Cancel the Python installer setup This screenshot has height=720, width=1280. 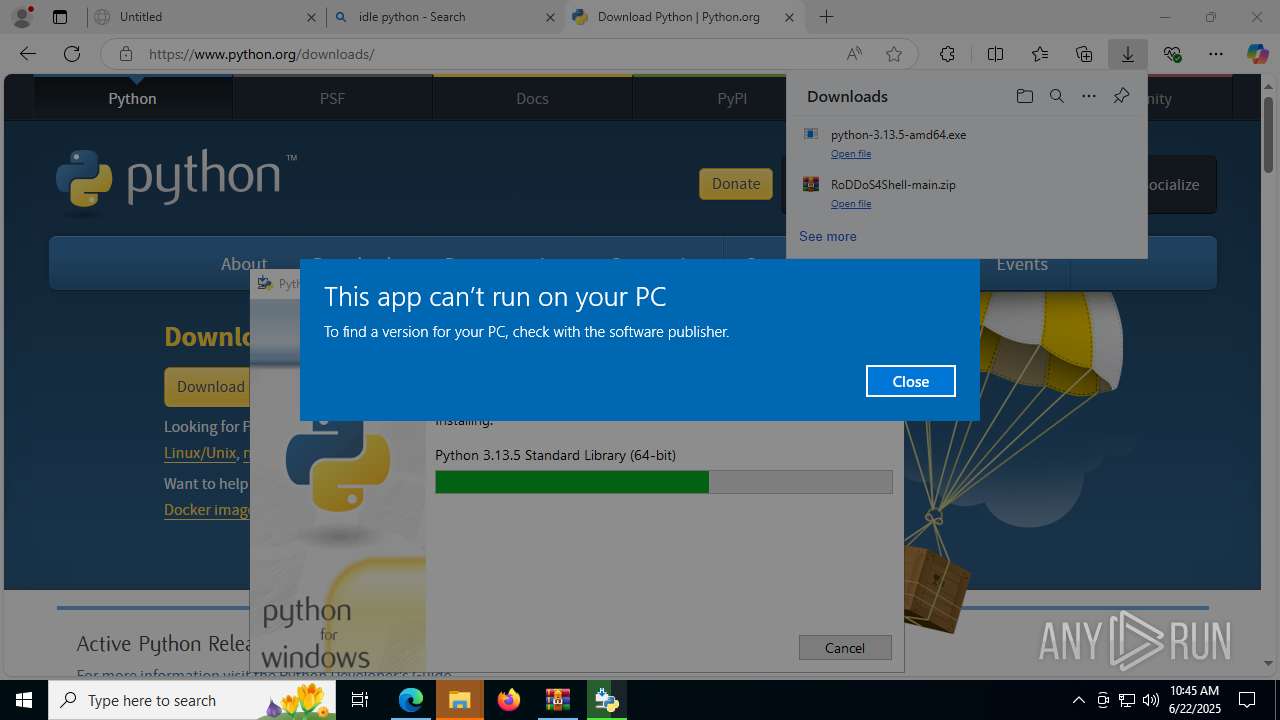pyautogui.click(x=845, y=648)
